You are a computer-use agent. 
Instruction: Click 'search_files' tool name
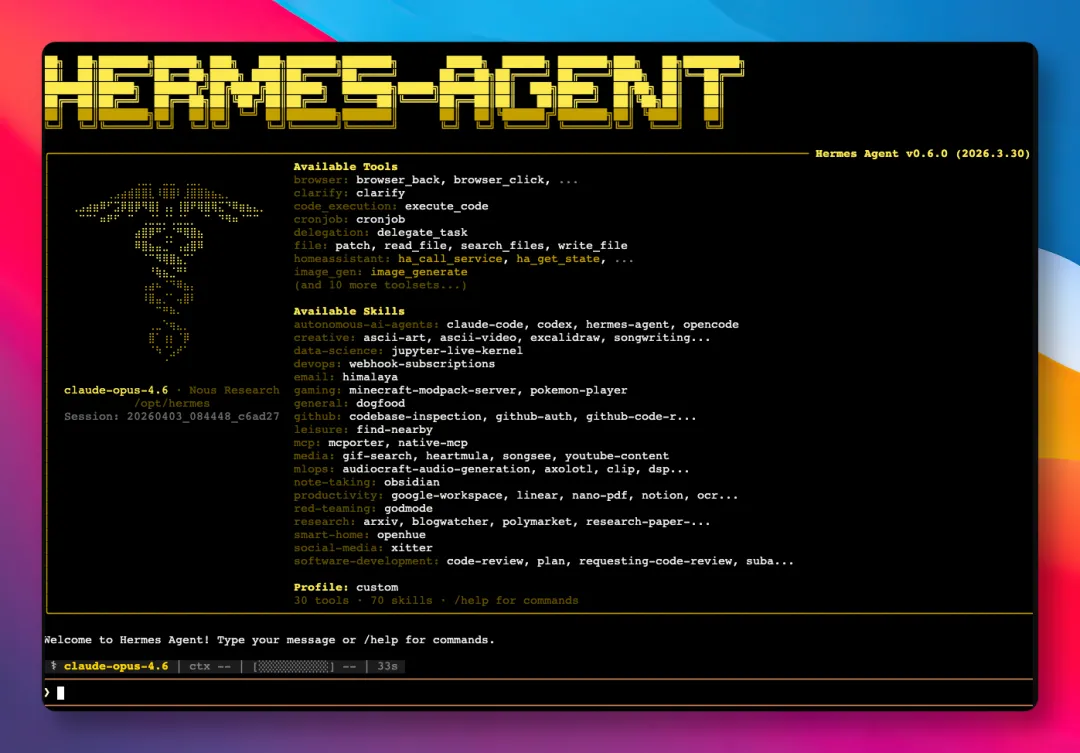tap(502, 245)
